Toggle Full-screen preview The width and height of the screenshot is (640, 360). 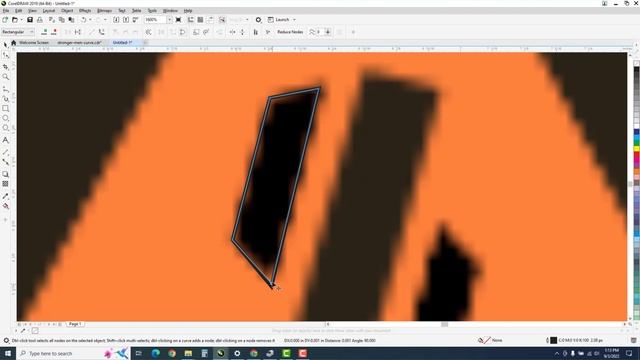coord(178,20)
